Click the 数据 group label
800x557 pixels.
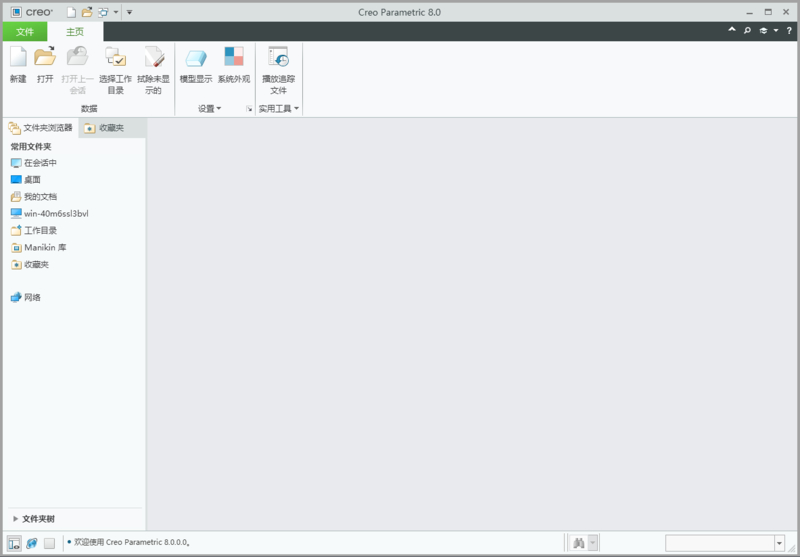pyautogui.click(x=89, y=109)
